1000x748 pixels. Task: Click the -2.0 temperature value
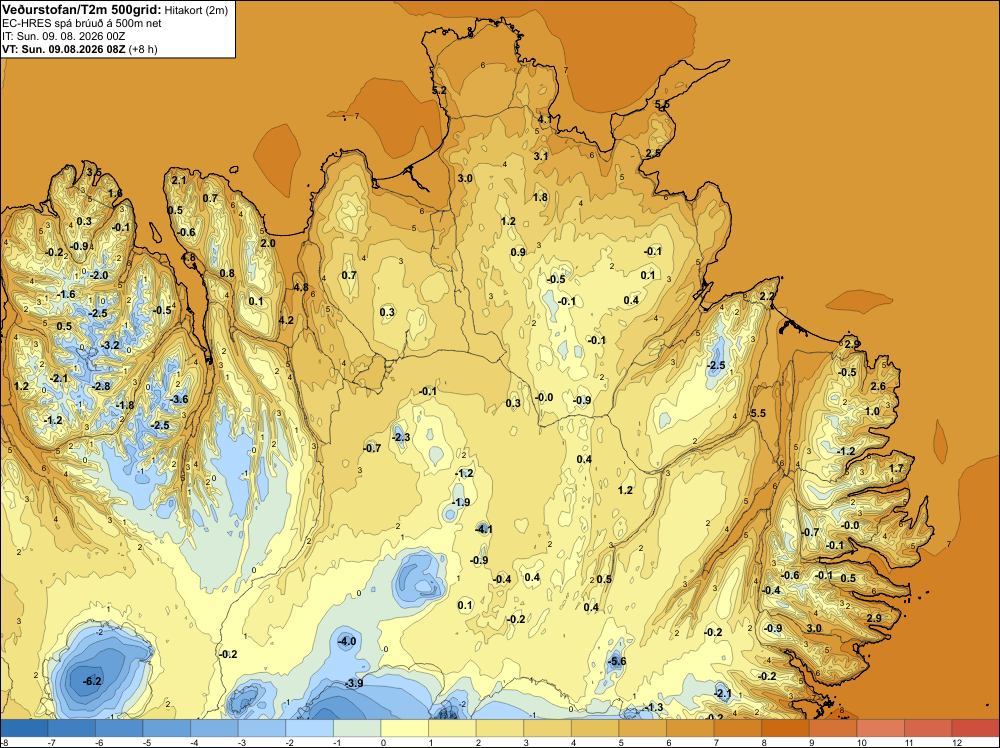pos(99,275)
